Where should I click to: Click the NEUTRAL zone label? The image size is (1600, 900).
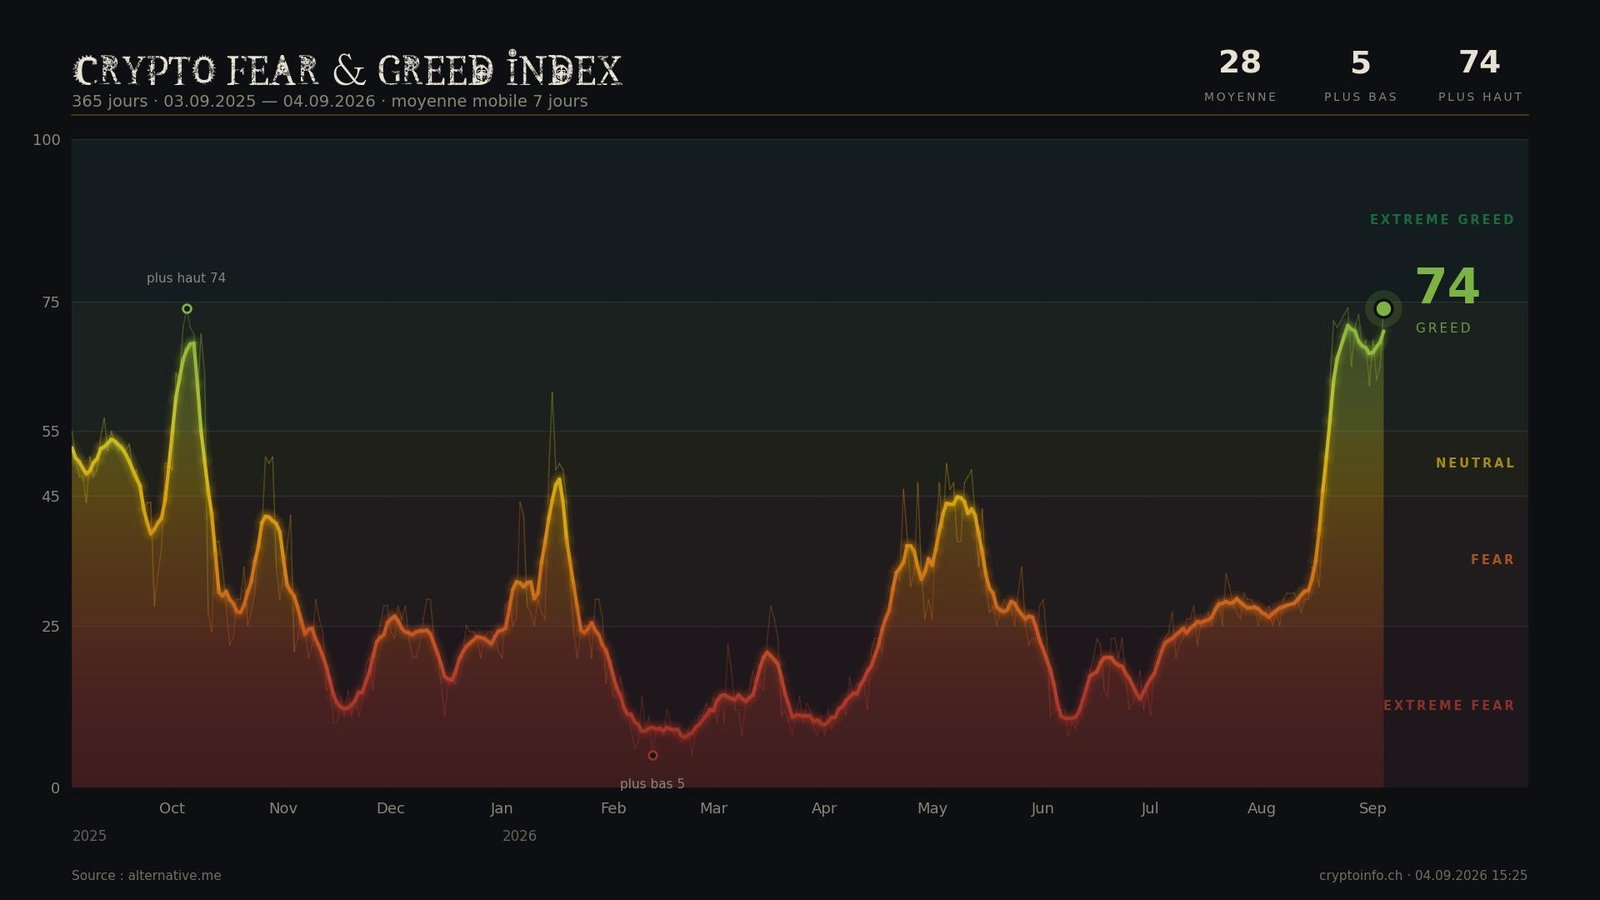(1475, 463)
